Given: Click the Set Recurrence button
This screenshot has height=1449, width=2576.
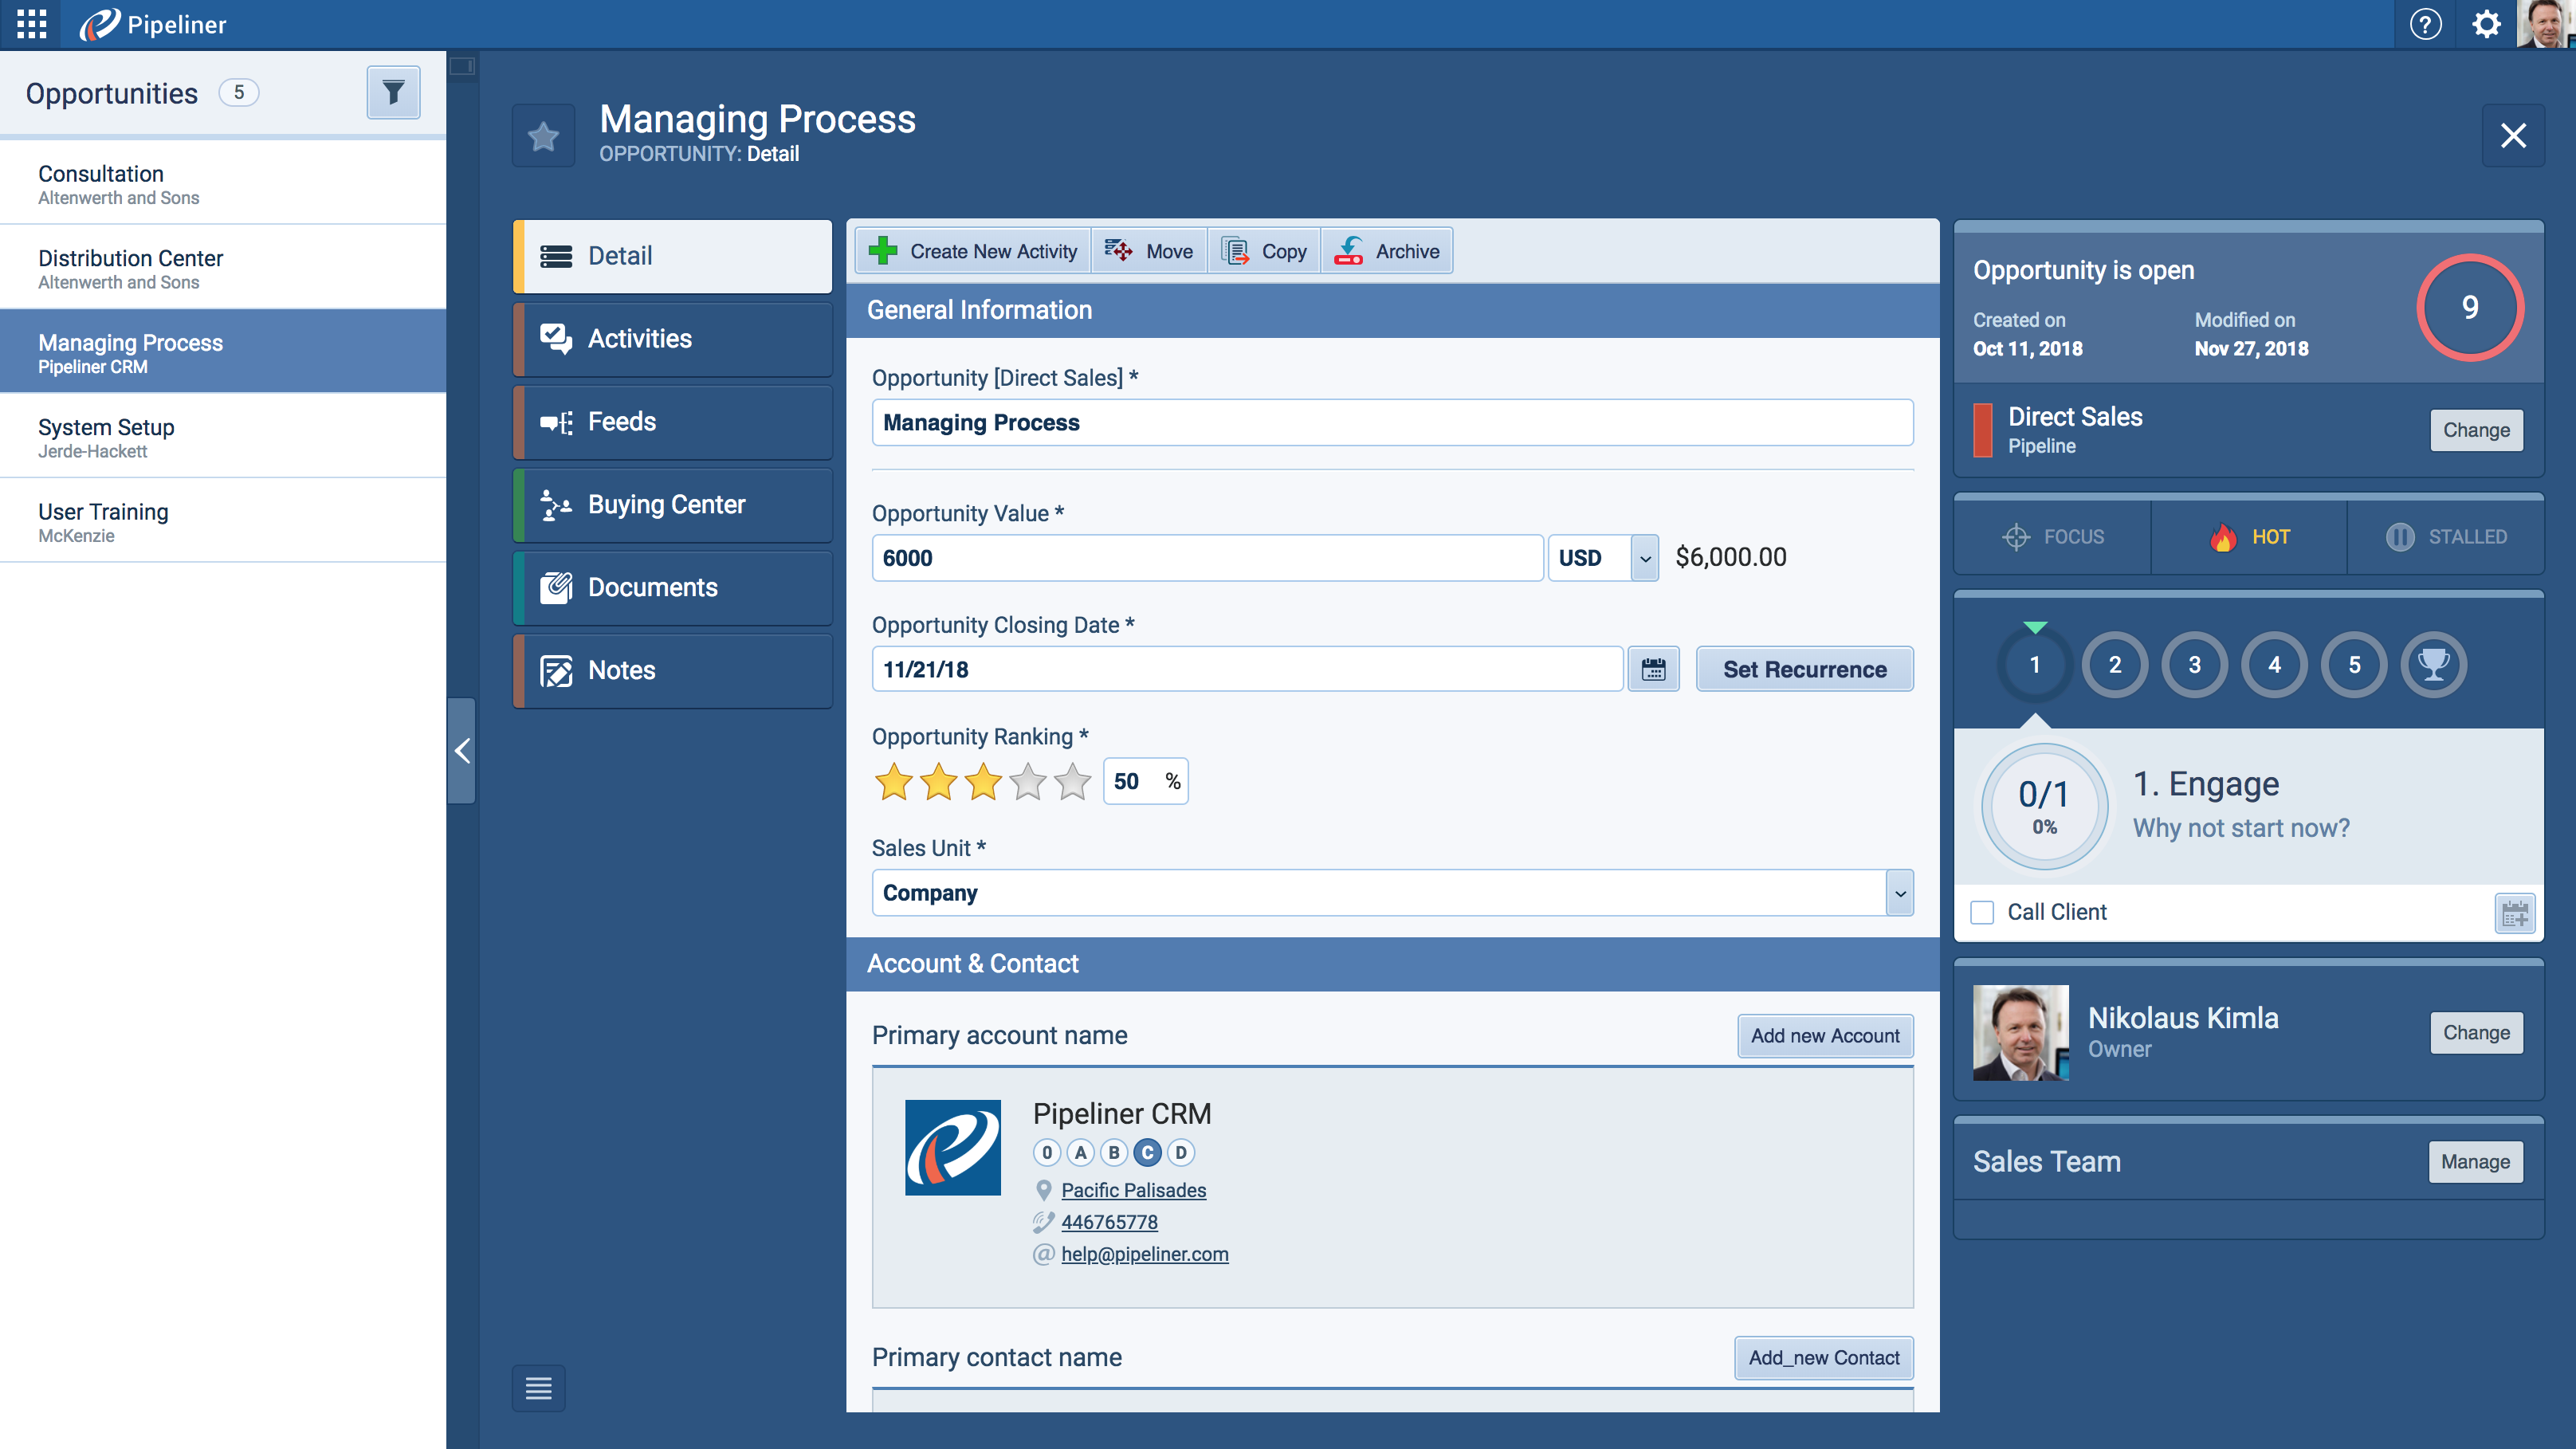Looking at the screenshot, I should point(1804,669).
